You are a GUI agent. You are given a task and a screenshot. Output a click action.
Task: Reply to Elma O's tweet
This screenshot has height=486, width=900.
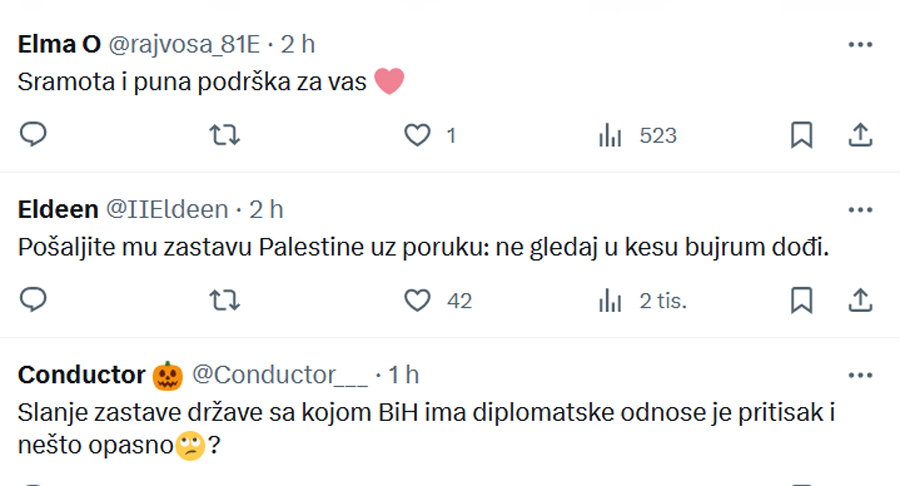pyautogui.click(x=33, y=135)
